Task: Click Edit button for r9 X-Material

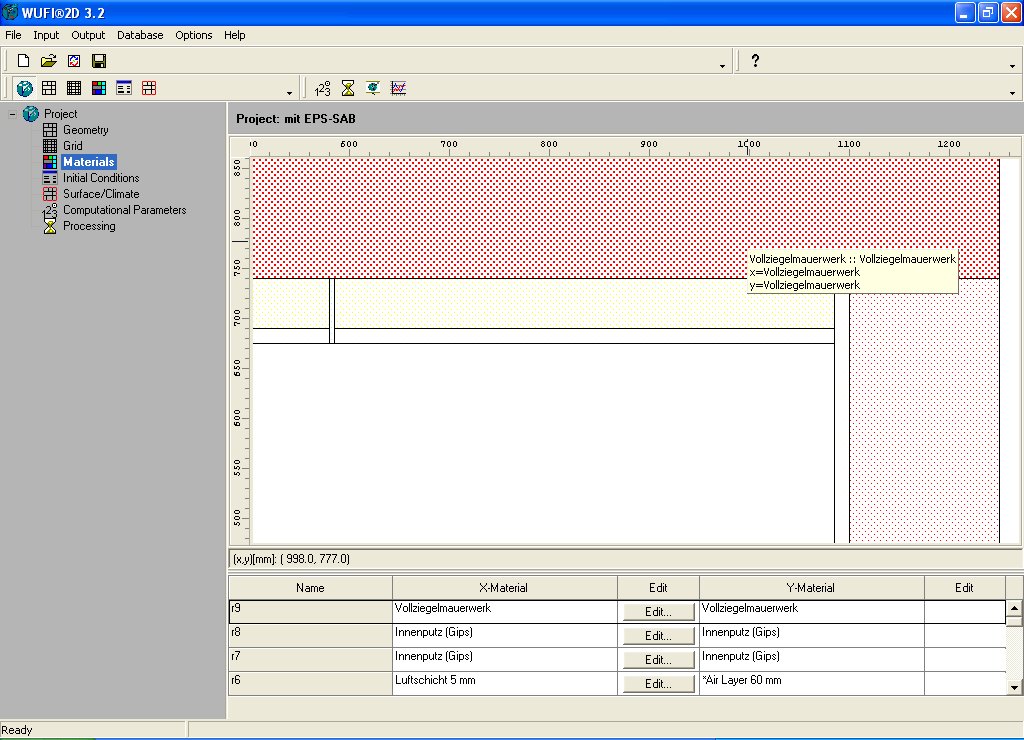Action: coord(658,611)
